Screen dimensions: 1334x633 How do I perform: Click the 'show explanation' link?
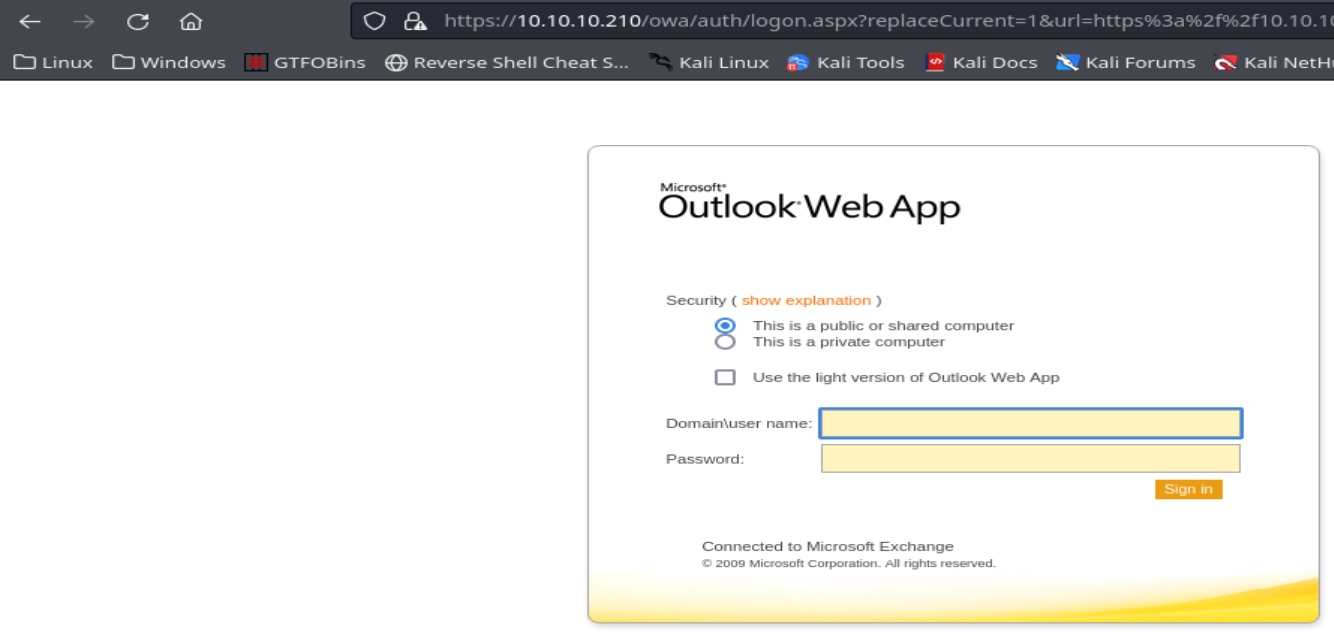[806, 300]
